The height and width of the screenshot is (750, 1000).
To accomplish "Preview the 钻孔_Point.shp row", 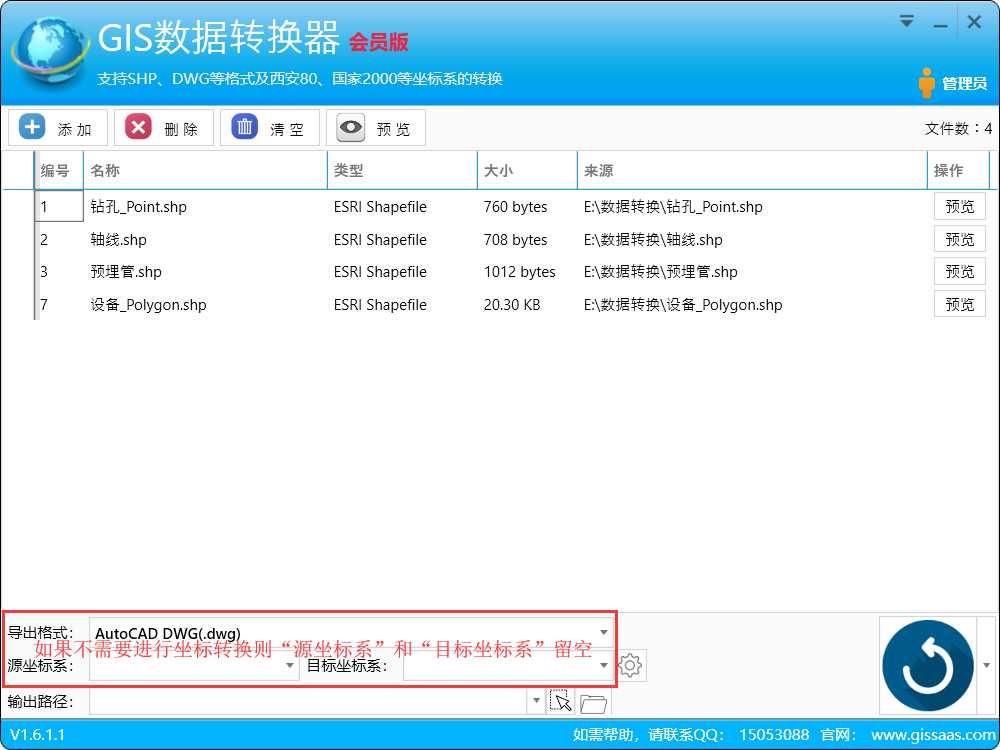I will pos(959,207).
